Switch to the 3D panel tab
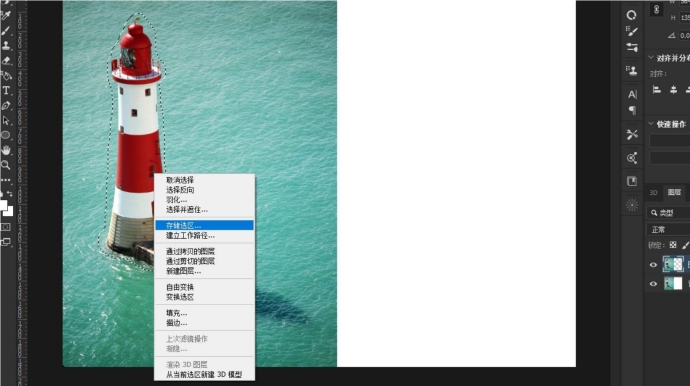This screenshot has width=690, height=386. 653,193
